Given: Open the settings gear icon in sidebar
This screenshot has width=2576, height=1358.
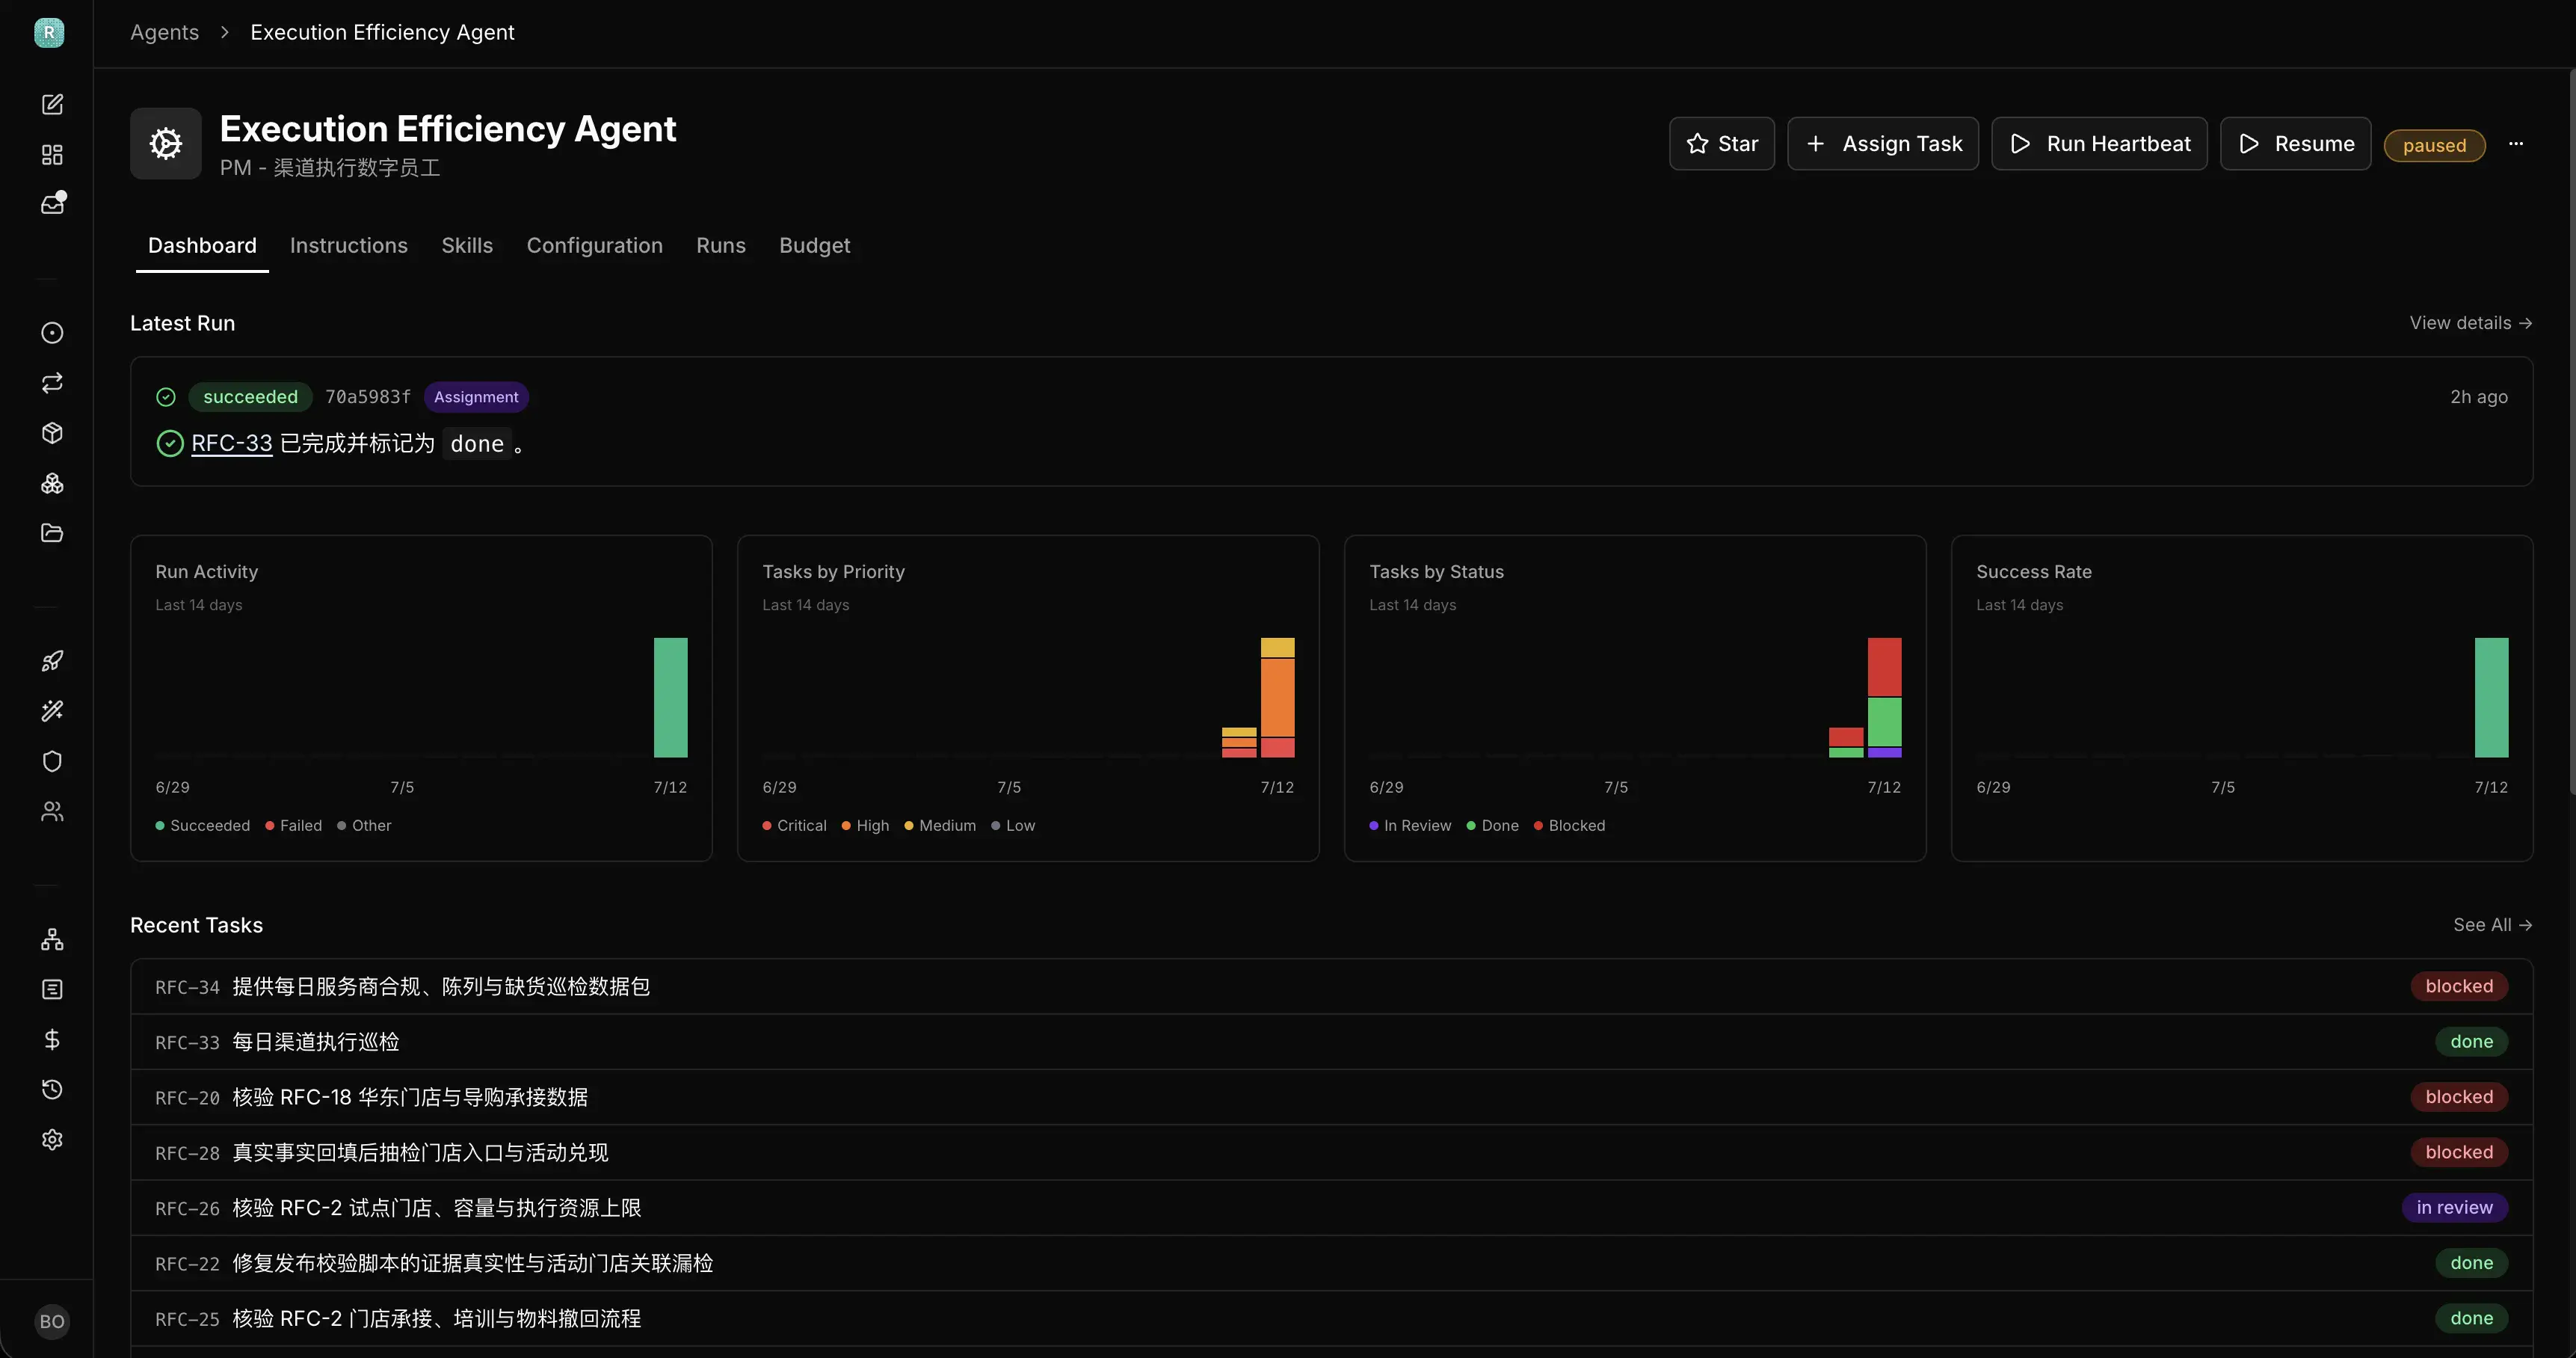Looking at the screenshot, I should pos(52,1139).
